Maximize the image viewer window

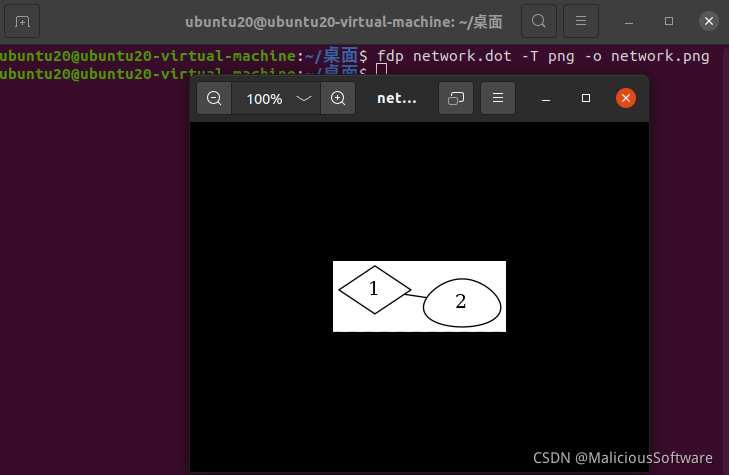point(586,98)
